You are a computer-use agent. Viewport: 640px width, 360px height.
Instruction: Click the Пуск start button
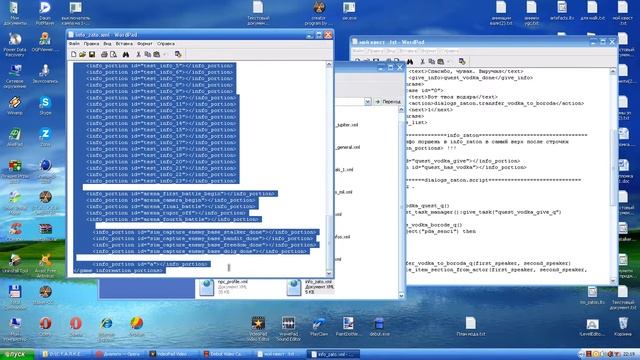click(16, 354)
